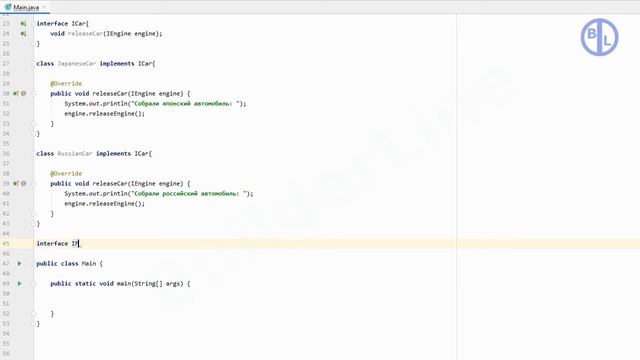The width and height of the screenshot is (640, 360).
Task: Toggle the fold marker on line 42
Action: point(34,214)
